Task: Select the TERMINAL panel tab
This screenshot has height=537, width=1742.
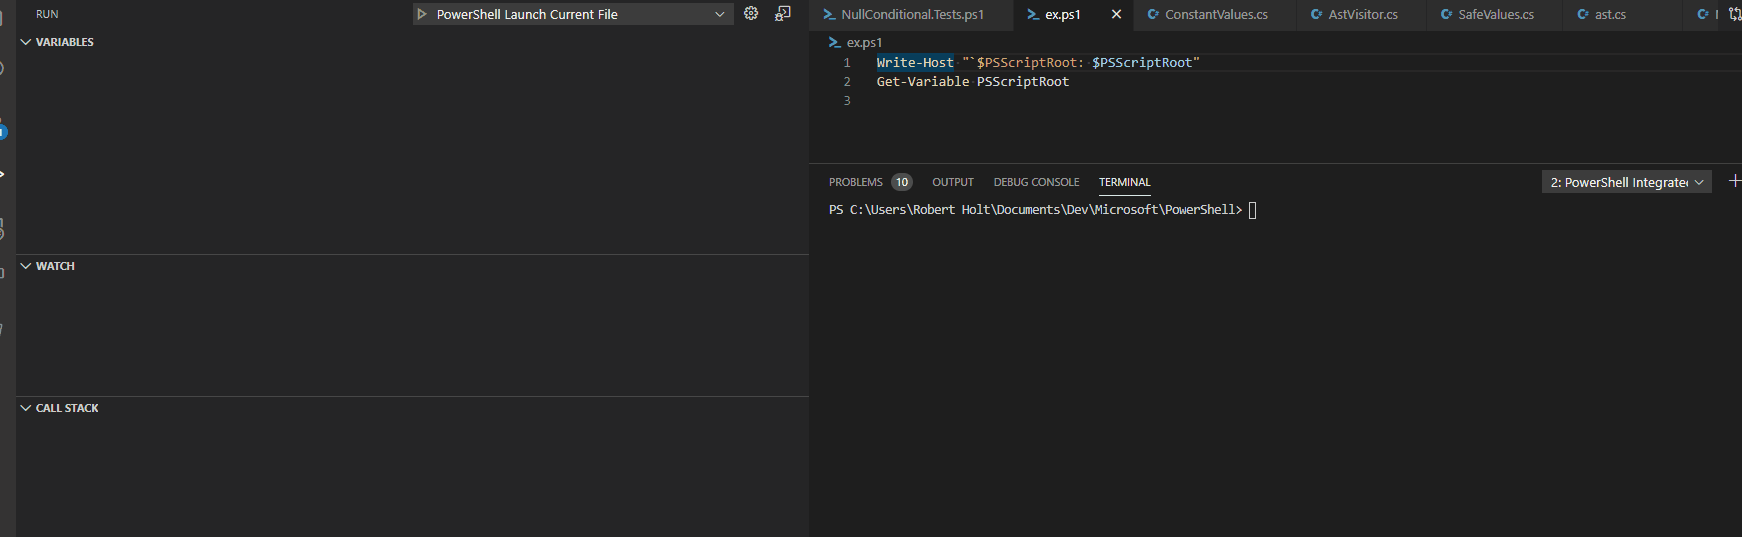Action: point(1124,182)
